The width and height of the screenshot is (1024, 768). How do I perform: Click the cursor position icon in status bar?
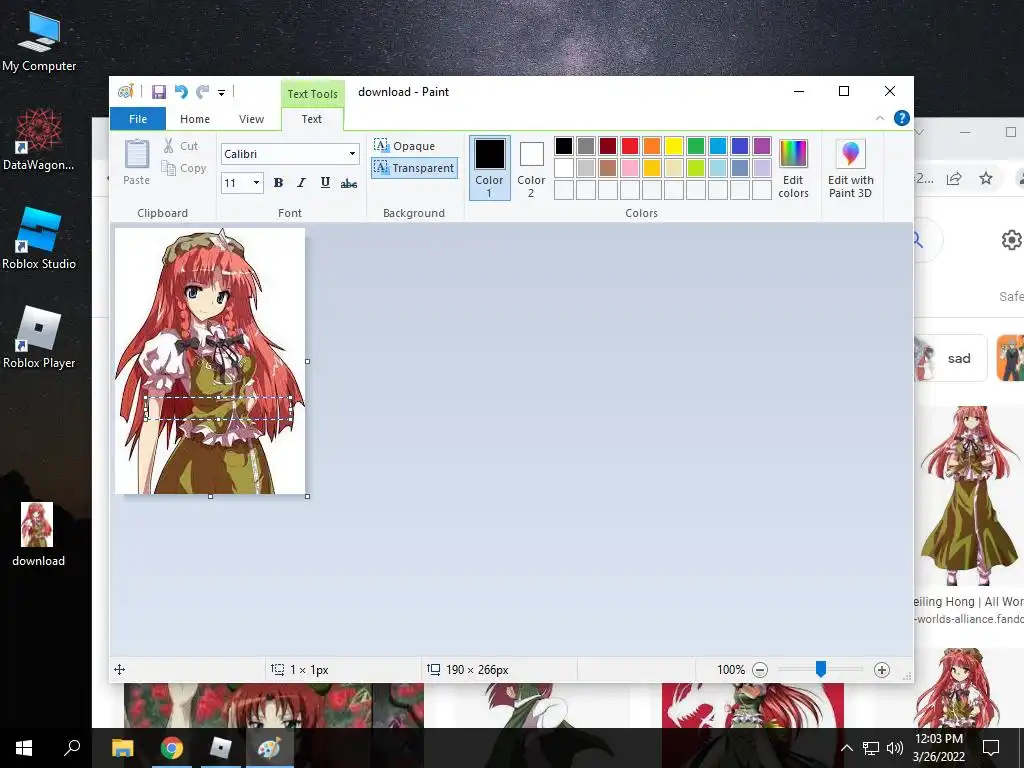(x=120, y=669)
